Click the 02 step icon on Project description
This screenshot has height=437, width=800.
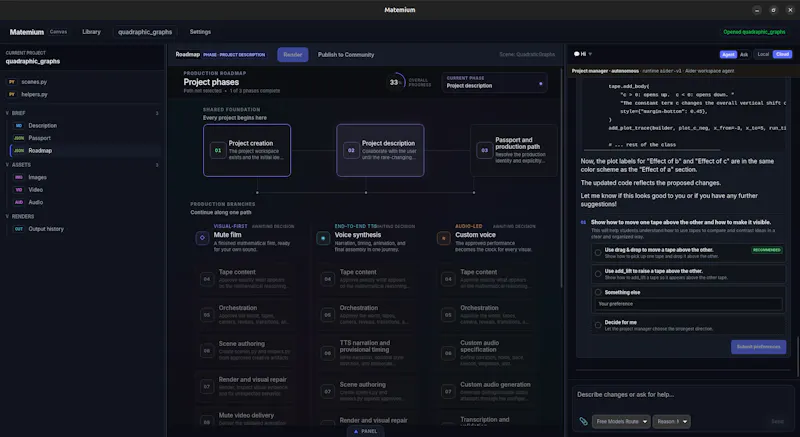[351, 150]
